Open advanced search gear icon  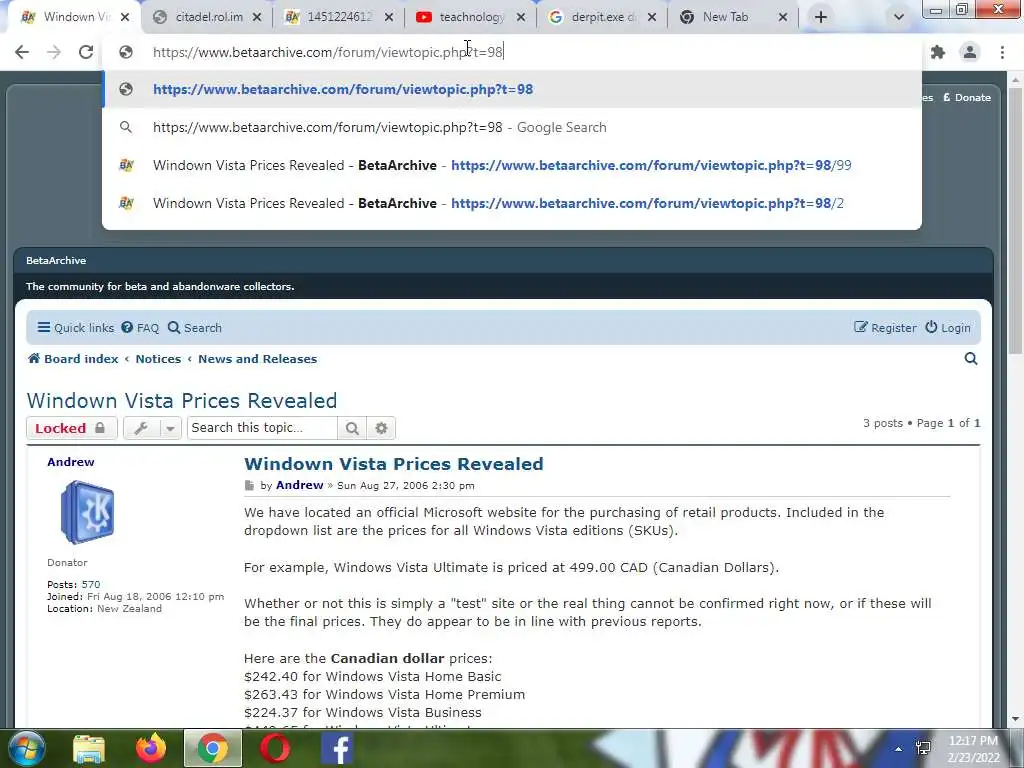click(381, 428)
